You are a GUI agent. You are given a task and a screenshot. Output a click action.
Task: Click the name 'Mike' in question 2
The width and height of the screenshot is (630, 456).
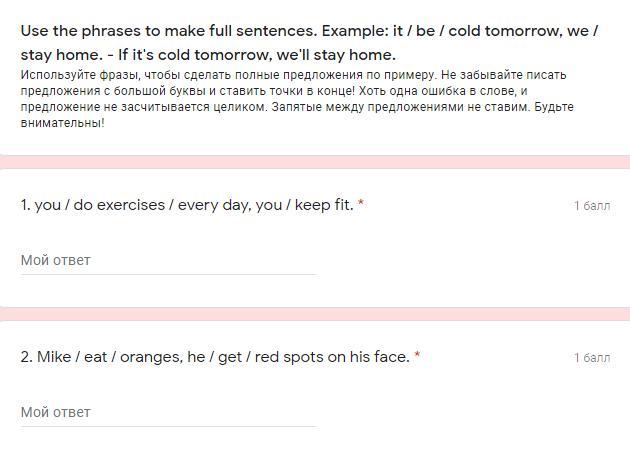click(53, 357)
